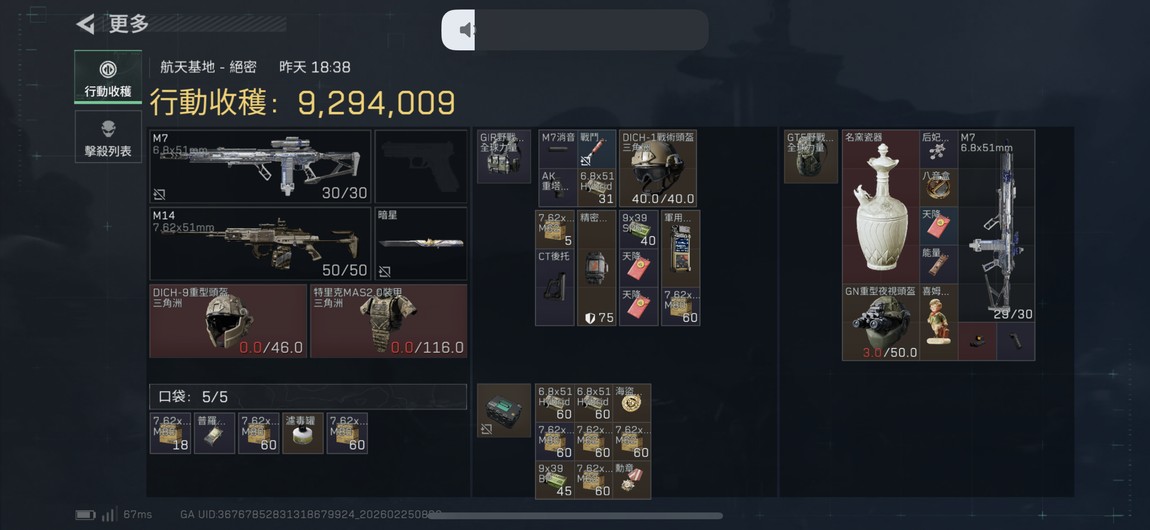Select the GN重型夜視頭盔 night vision helmet

(881, 322)
